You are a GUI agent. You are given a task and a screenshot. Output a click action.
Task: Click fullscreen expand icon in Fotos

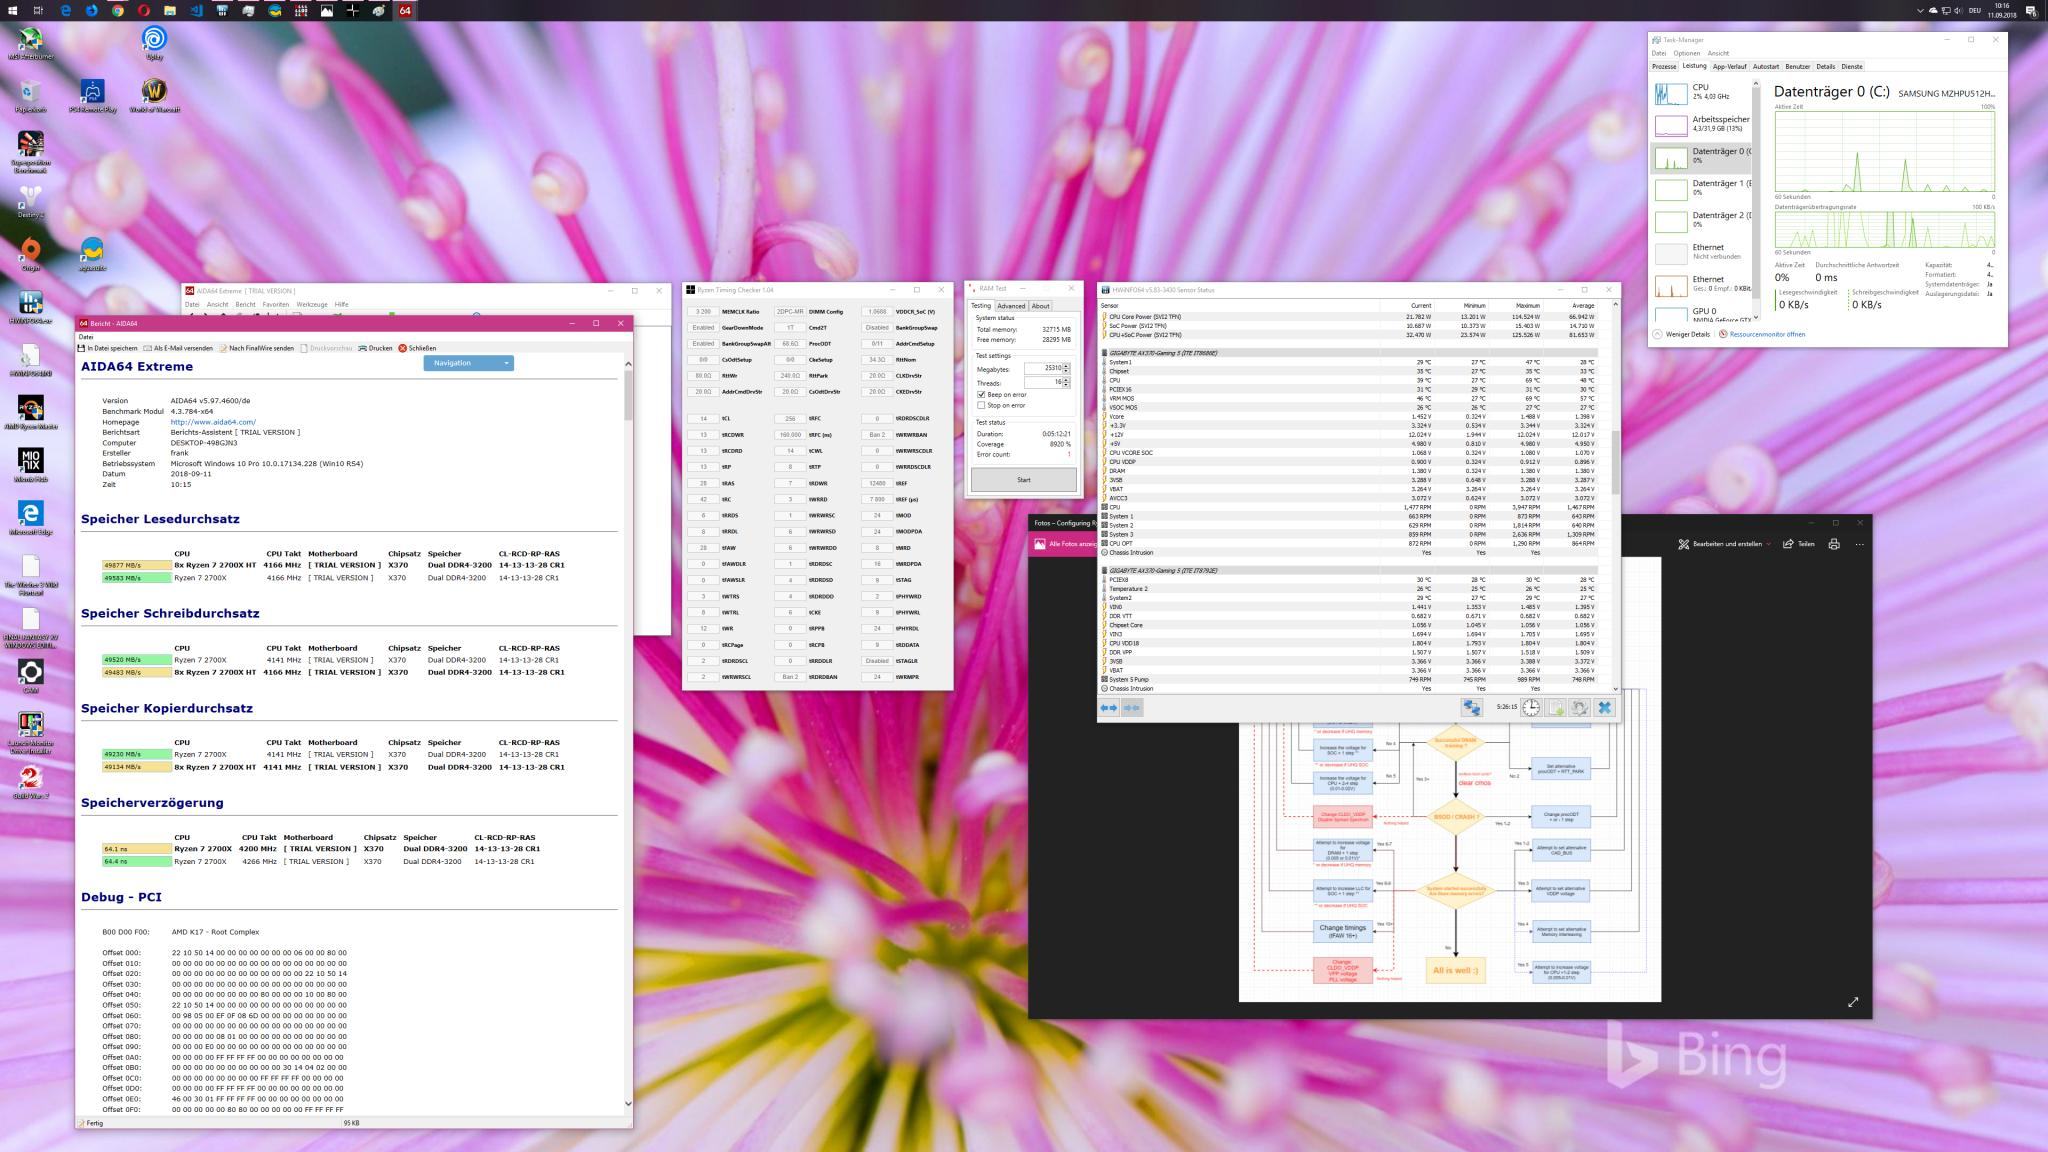[1853, 1001]
